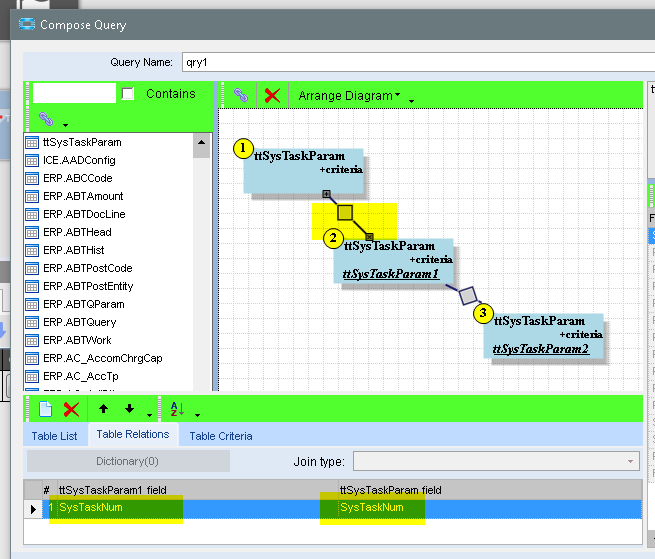Click the ttSysTaskParam1 alias diagram box

393,261
